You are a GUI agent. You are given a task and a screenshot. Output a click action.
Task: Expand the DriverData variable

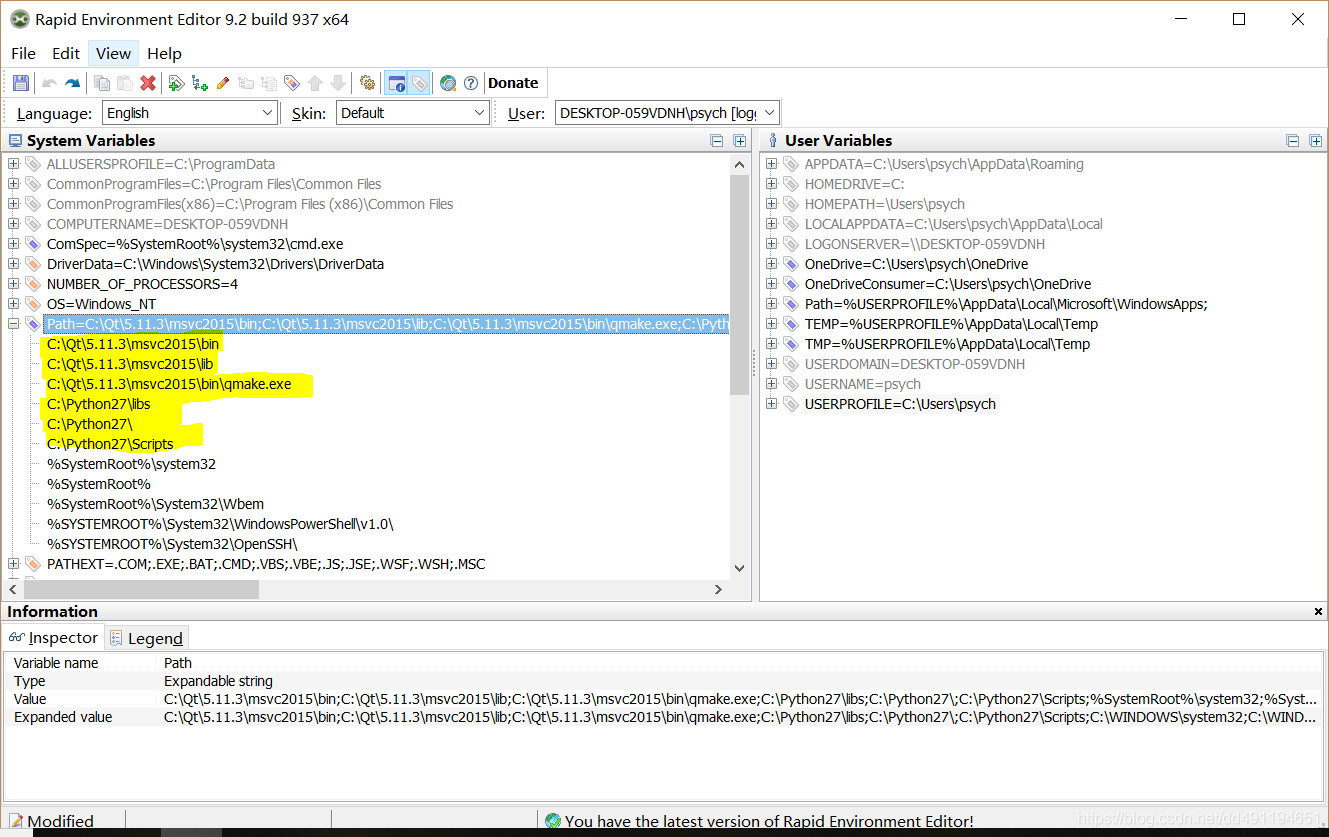point(13,264)
